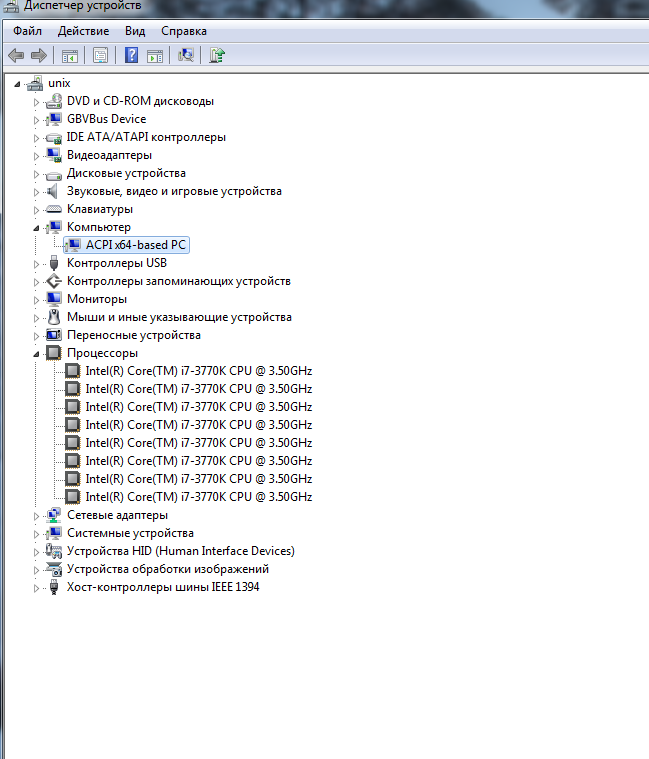Click the show/hide console tree icon
Image resolution: width=649 pixels, height=759 pixels.
(x=70, y=55)
